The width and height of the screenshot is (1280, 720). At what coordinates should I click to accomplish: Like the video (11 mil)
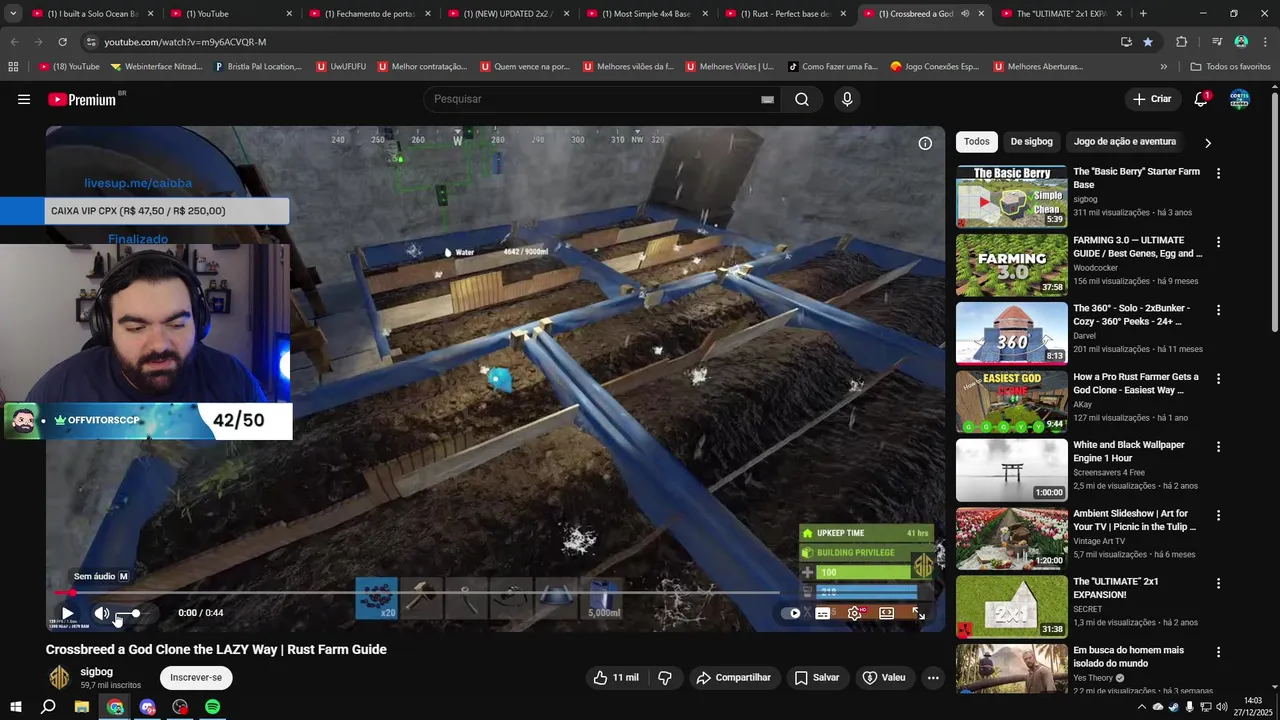coord(616,677)
